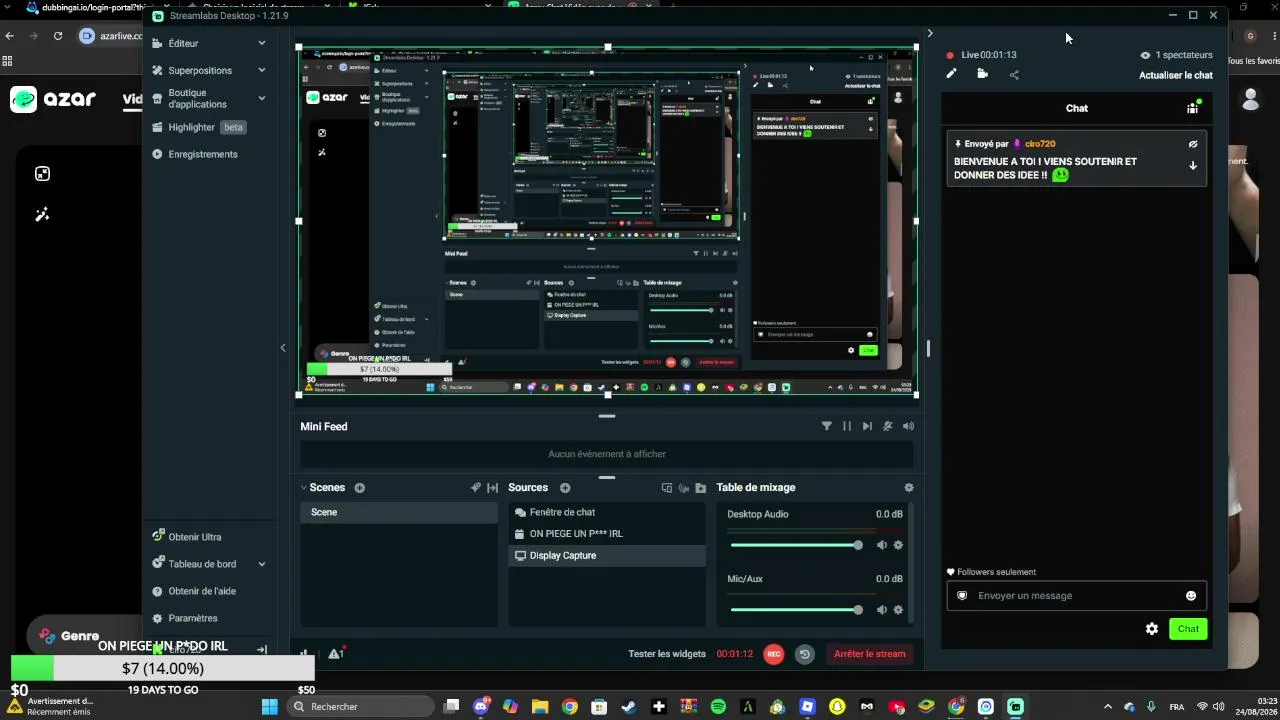This screenshot has height=720, width=1280.
Task: Click the replay buffer button beside REC
Action: point(804,654)
